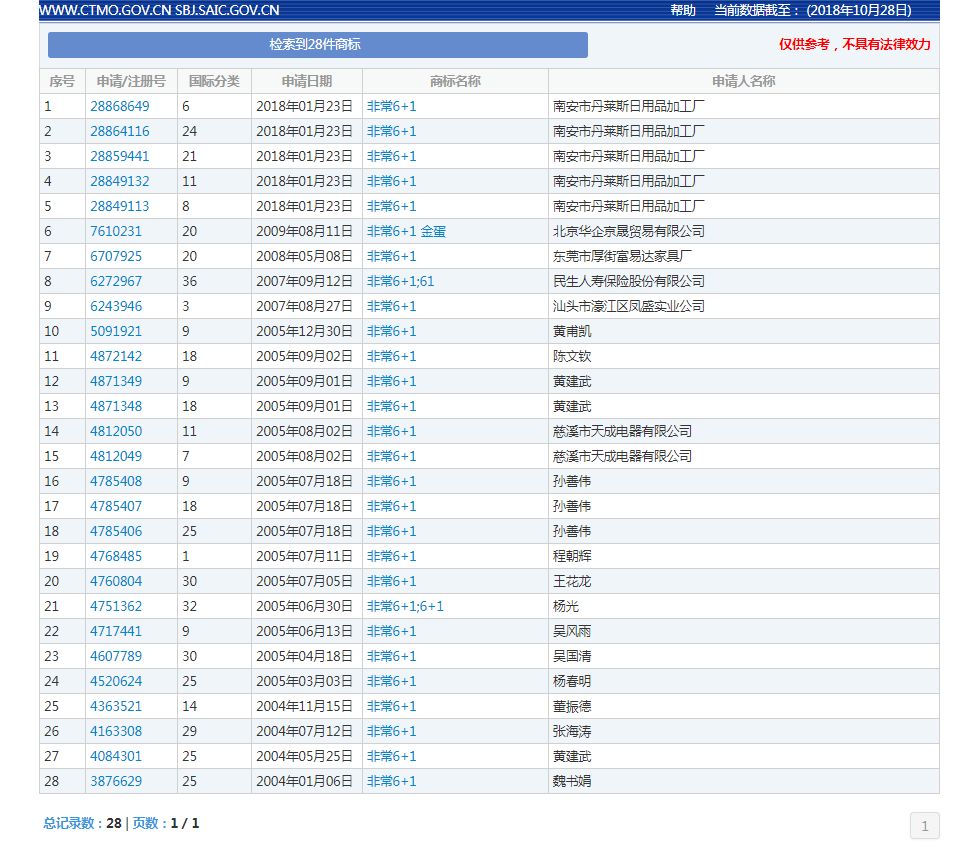The image size is (954, 847).
Task: Go to page 1 in the pager
Action: click(925, 826)
